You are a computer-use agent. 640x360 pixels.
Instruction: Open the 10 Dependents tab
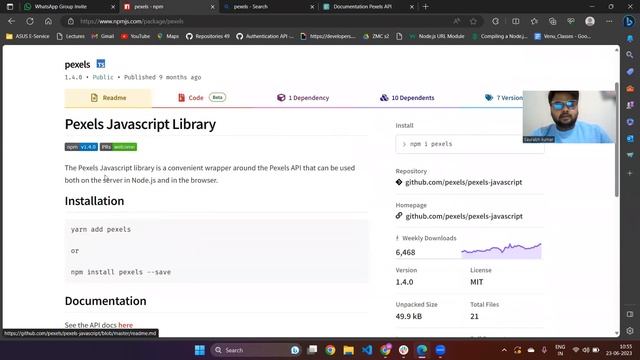pyautogui.click(x=407, y=98)
